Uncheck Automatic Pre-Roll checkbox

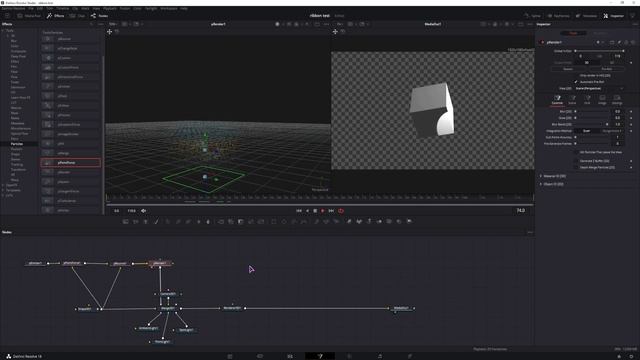click(576, 82)
